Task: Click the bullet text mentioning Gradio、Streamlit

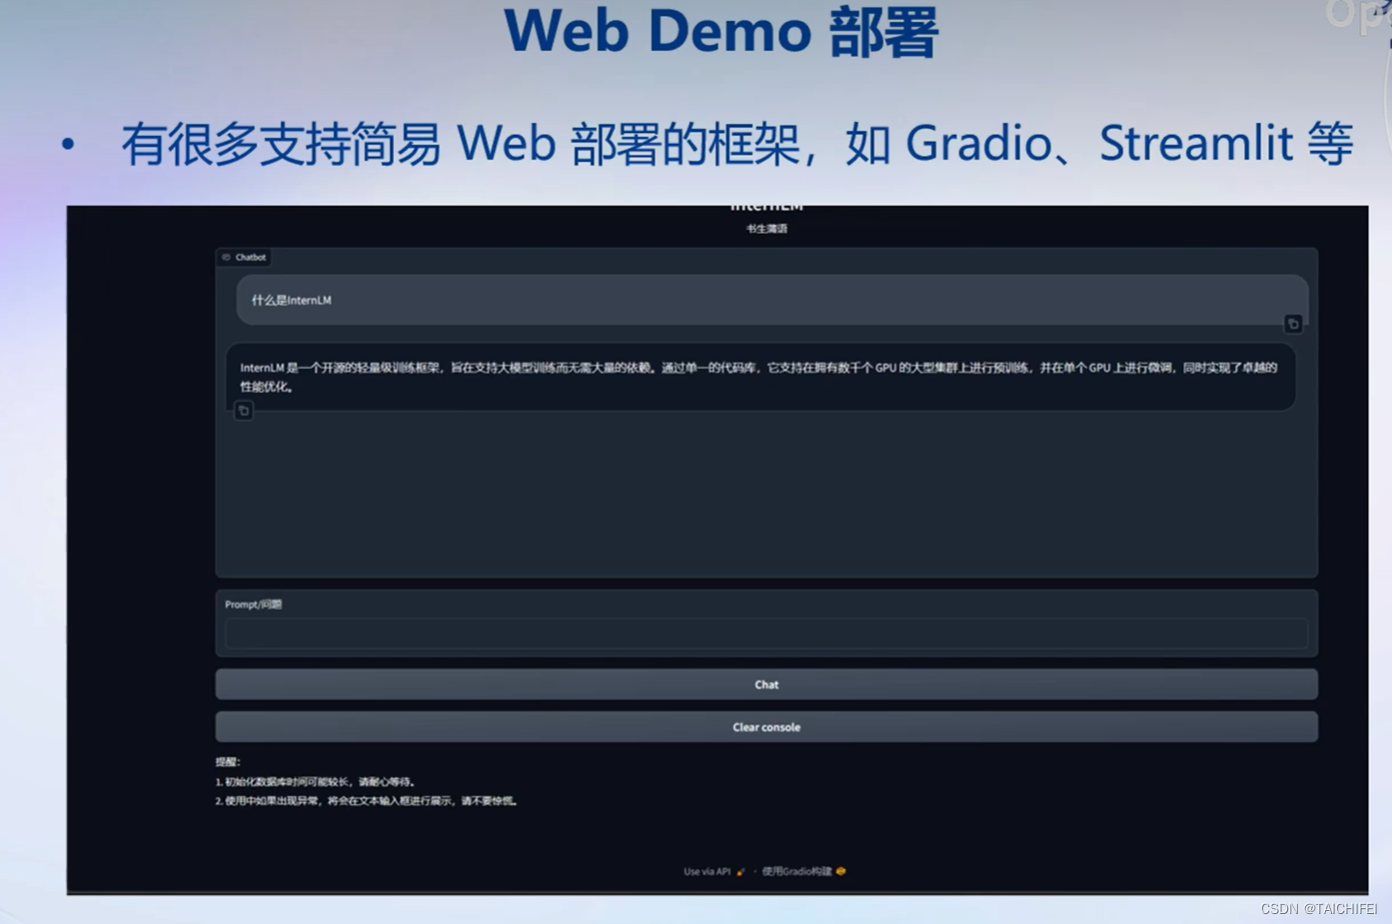Action: (737, 143)
